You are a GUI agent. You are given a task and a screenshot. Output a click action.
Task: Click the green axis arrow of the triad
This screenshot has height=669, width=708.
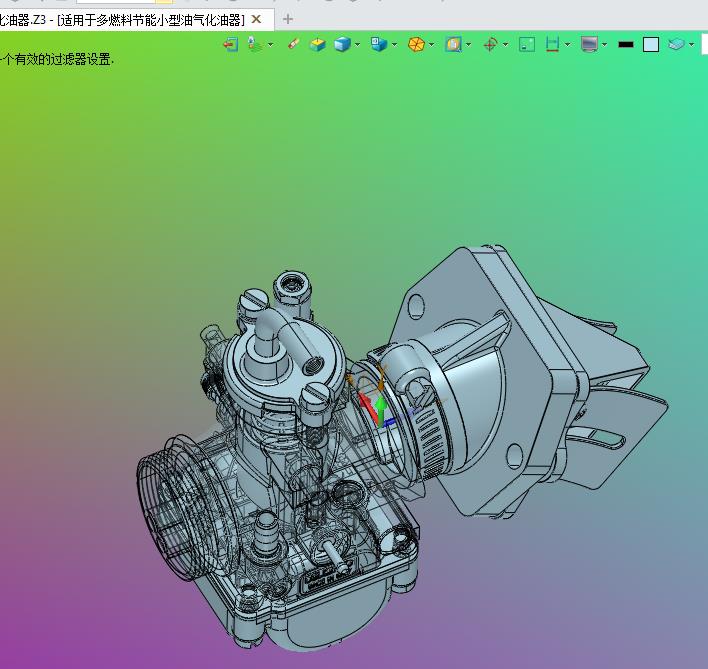(382, 409)
